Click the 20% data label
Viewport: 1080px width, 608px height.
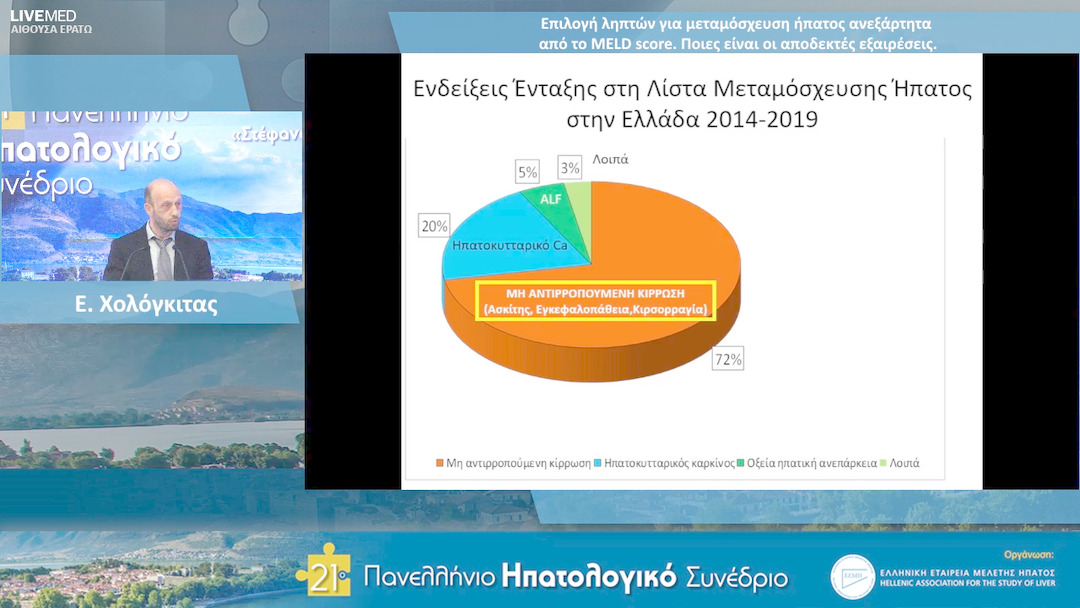coord(435,225)
